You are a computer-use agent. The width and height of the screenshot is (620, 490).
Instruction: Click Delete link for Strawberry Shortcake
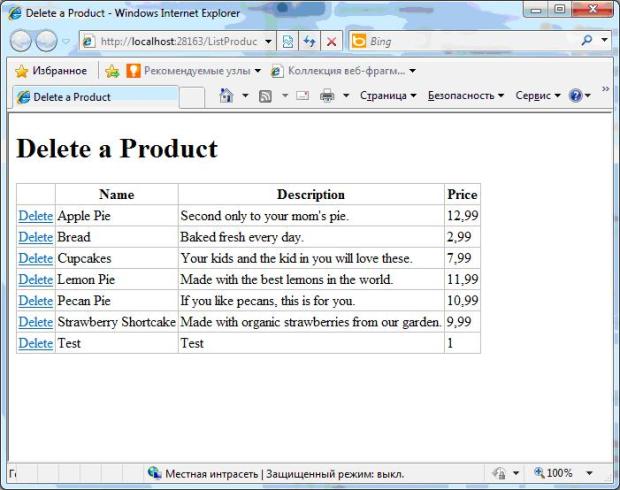(x=35, y=322)
